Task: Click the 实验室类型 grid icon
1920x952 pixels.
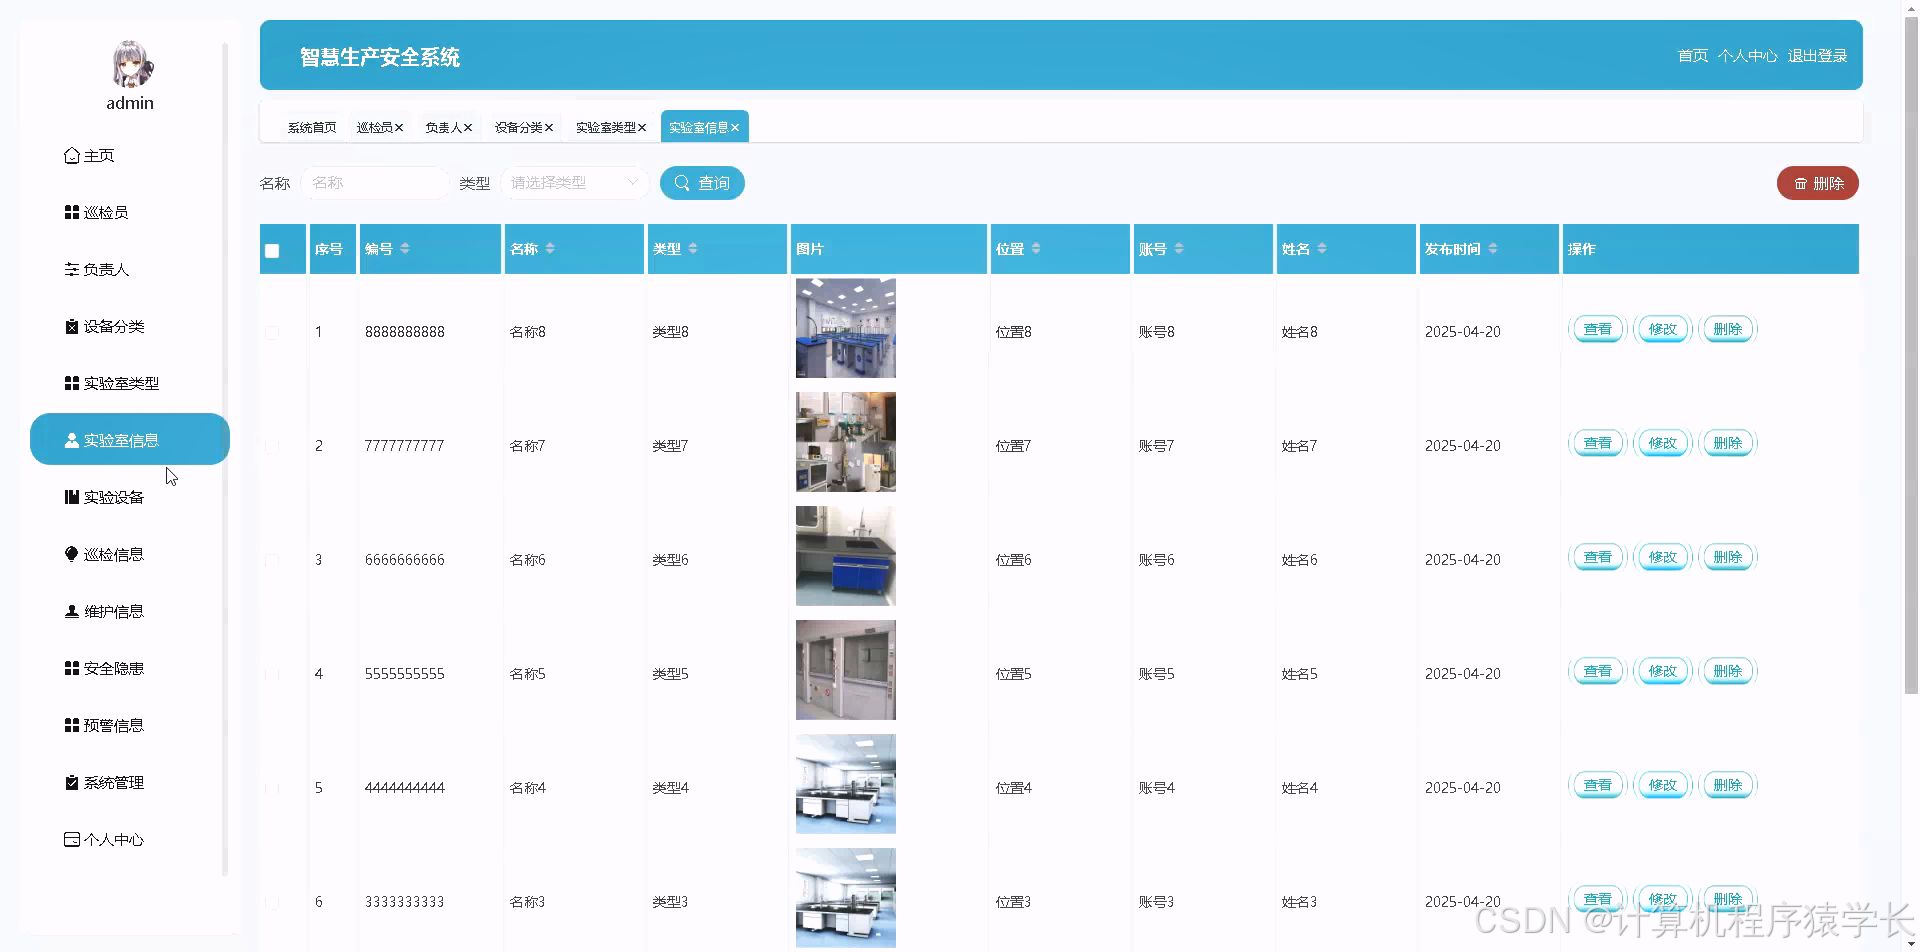Action: [x=71, y=384]
